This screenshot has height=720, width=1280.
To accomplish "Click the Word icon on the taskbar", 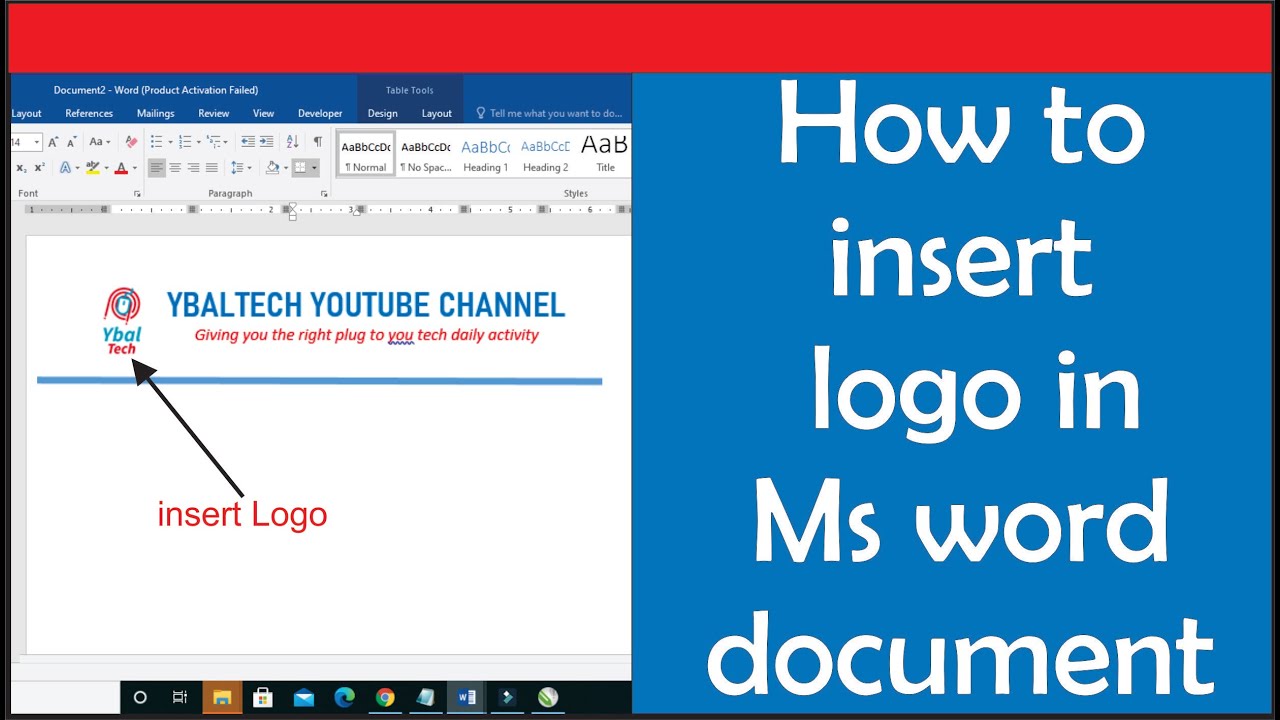I will (x=466, y=697).
